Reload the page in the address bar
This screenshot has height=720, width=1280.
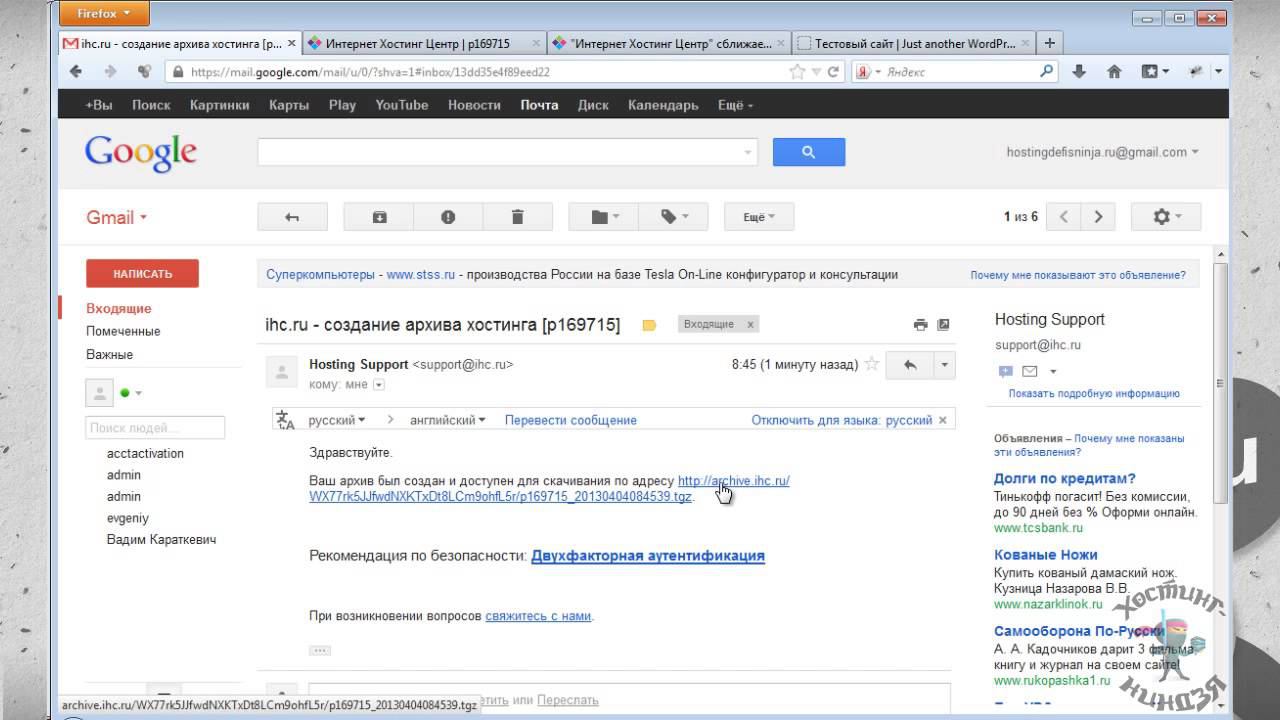(833, 72)
